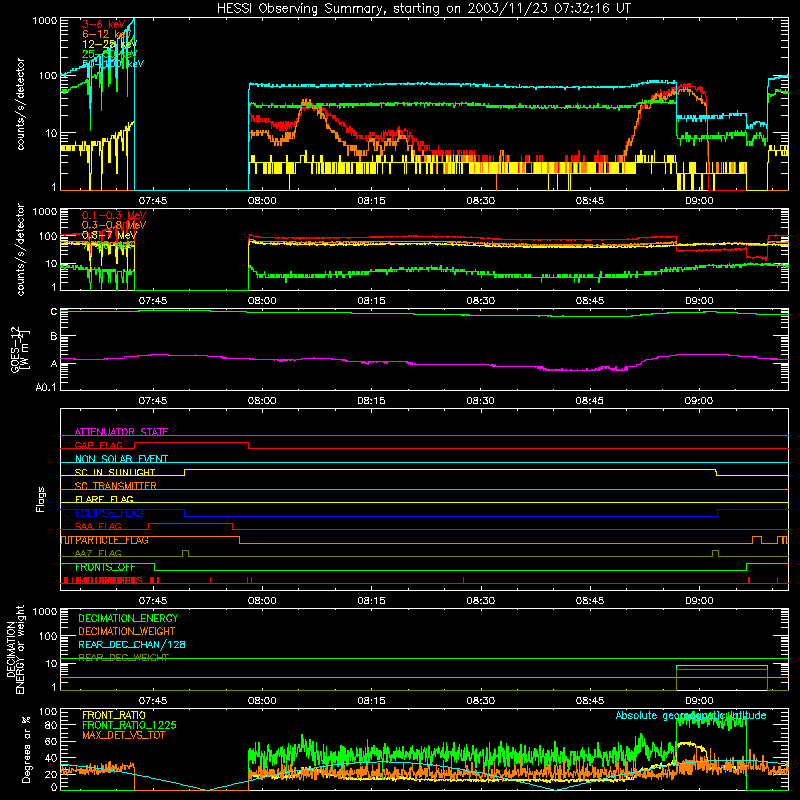
Task: Click the Degrees or % axis title
Action: (26, 749)
